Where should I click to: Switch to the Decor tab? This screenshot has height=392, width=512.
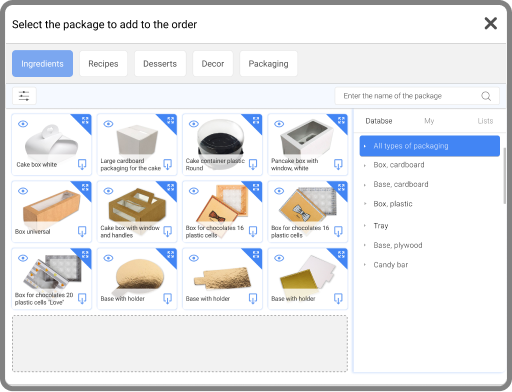tap(213, 64)
